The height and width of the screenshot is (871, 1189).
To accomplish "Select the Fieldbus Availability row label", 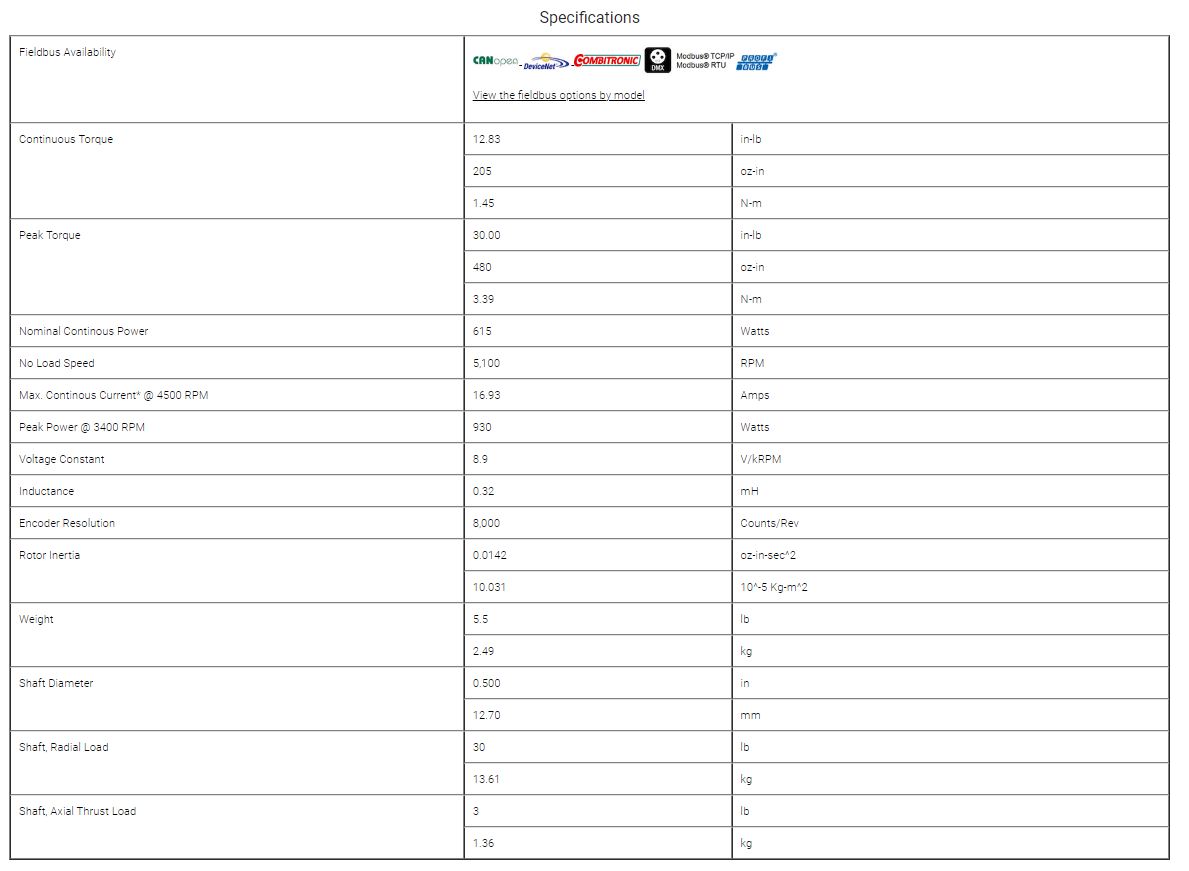I will click(67, 52).
